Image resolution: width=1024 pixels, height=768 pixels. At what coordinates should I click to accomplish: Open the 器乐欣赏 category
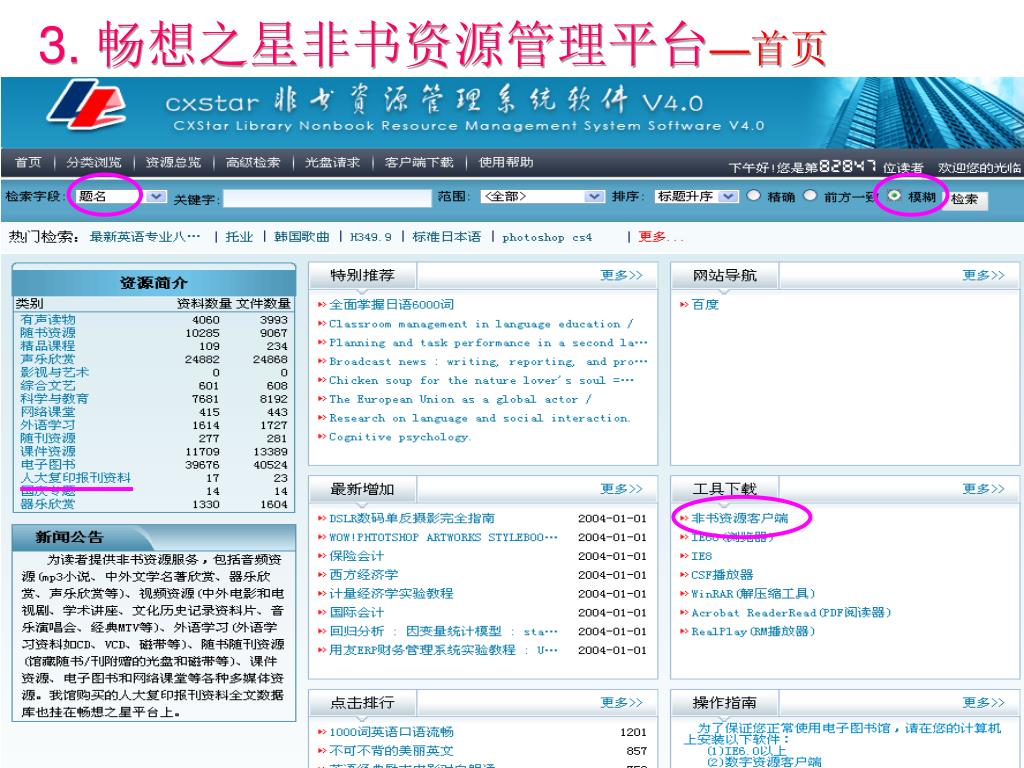pyautogui.click(x=48, y=504)
